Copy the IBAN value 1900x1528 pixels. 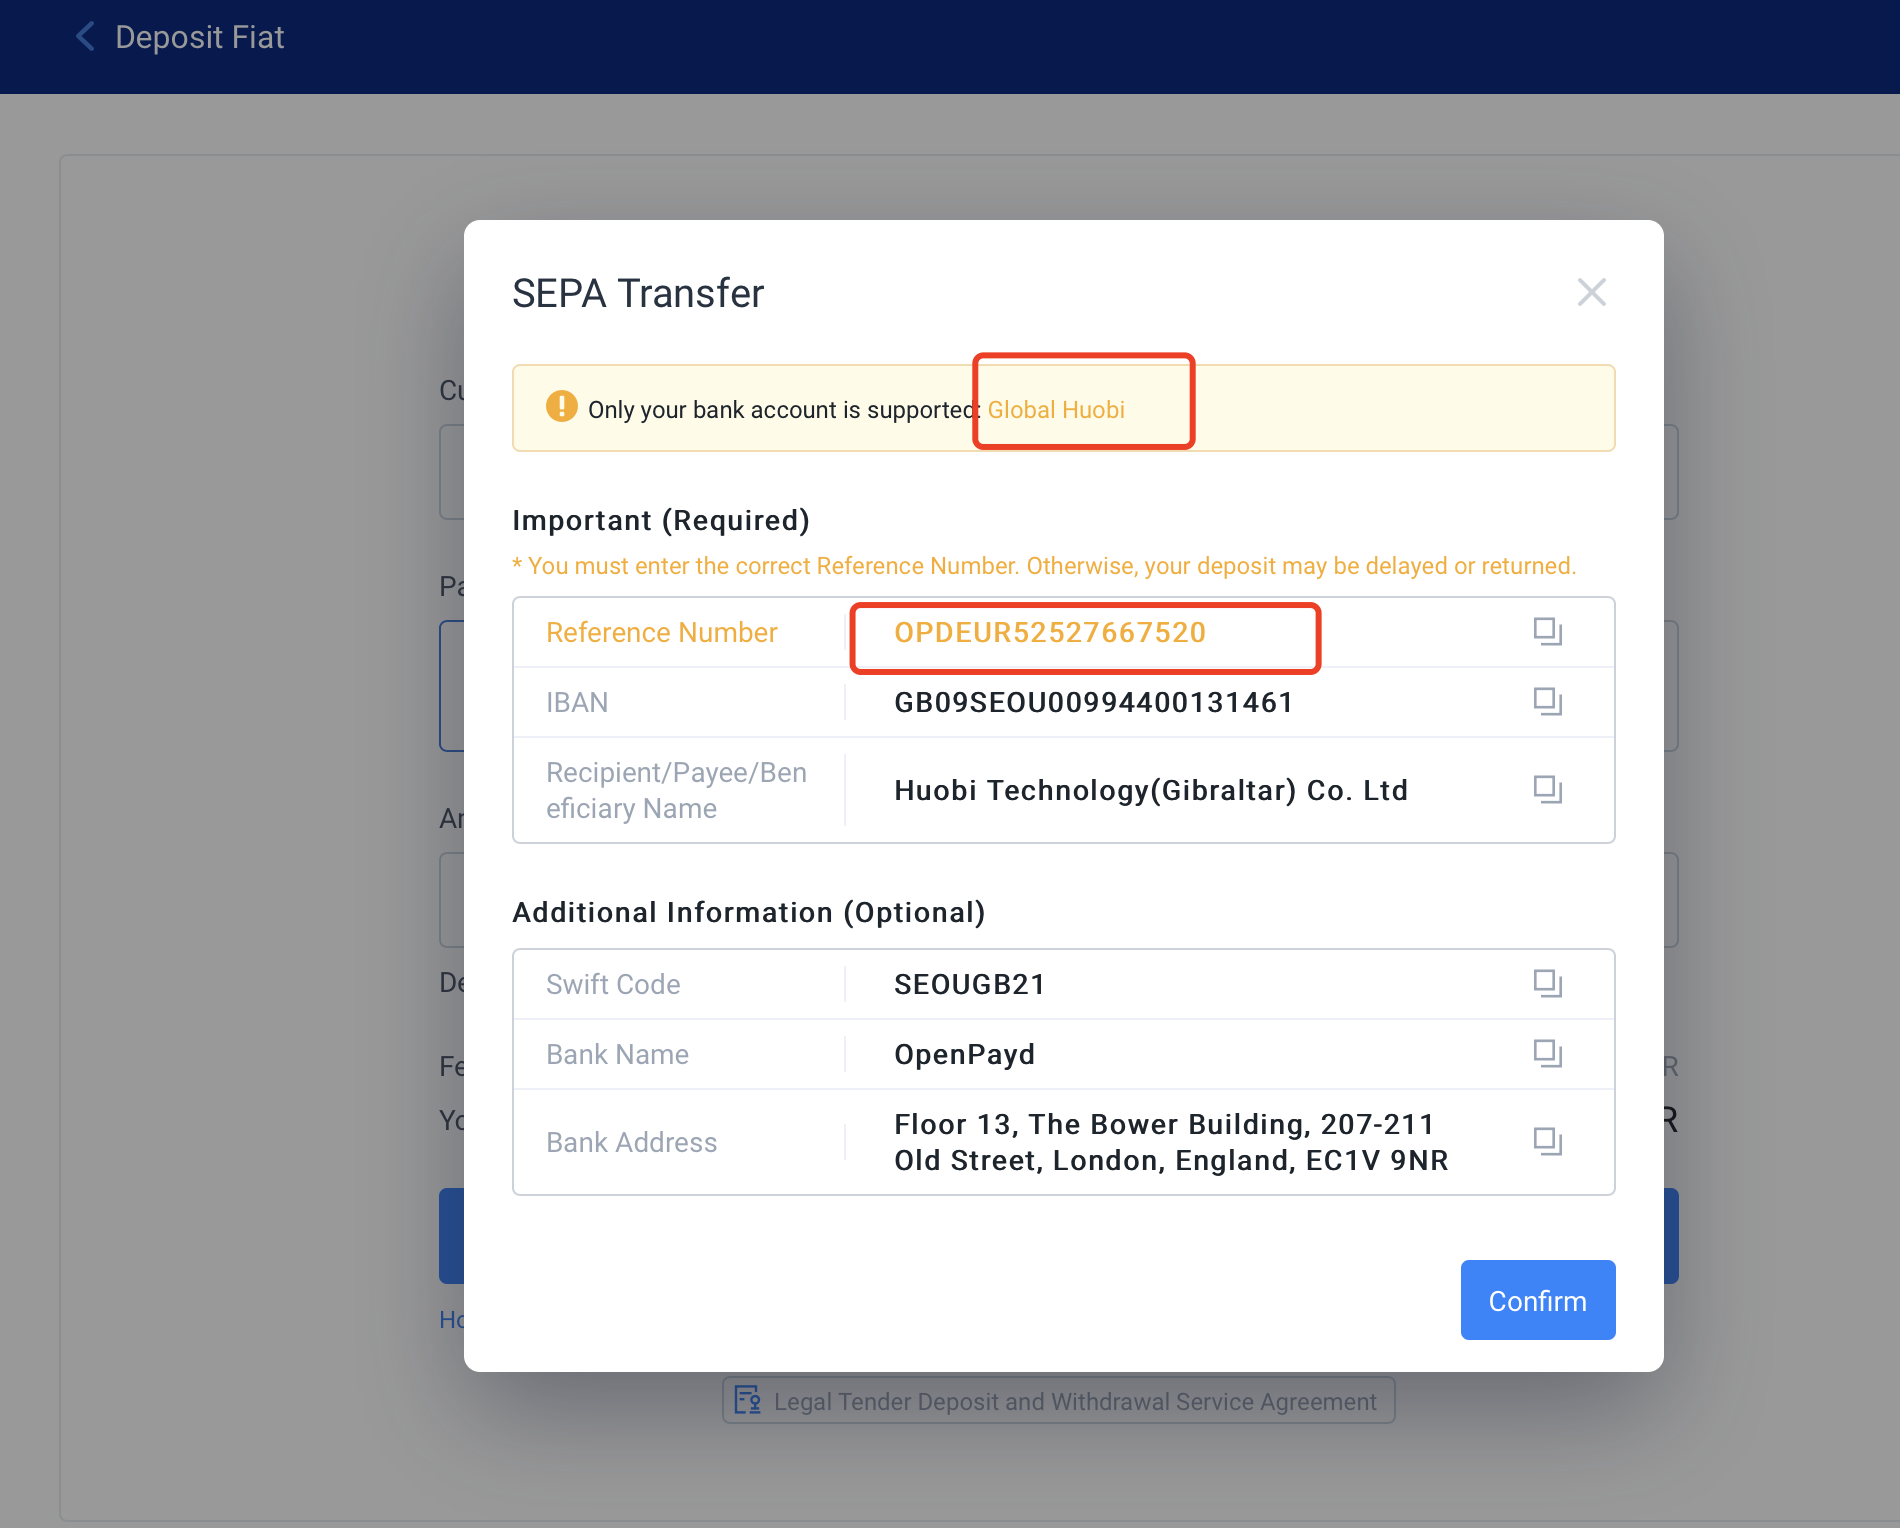pos(1548,701)
